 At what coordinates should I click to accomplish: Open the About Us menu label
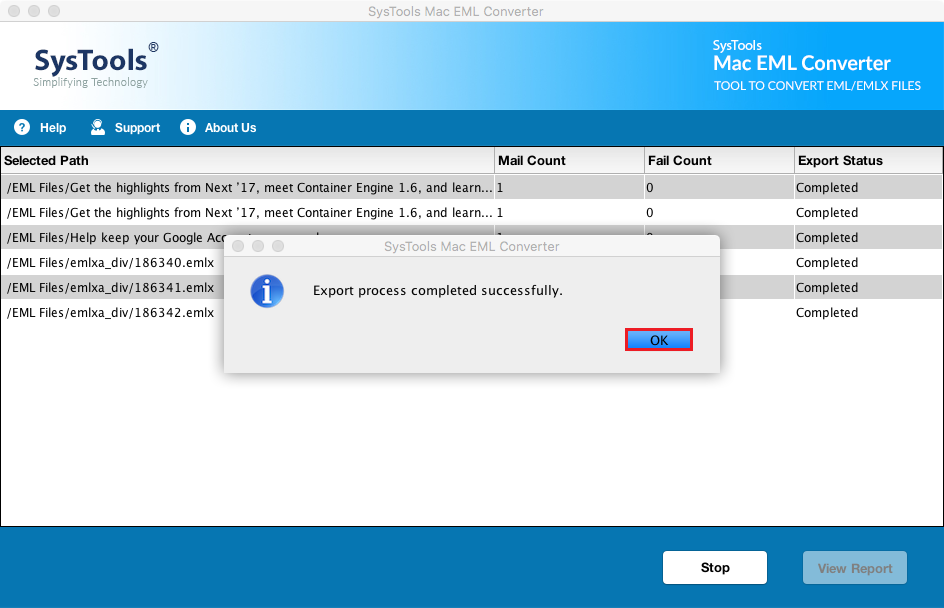point(231,128)
